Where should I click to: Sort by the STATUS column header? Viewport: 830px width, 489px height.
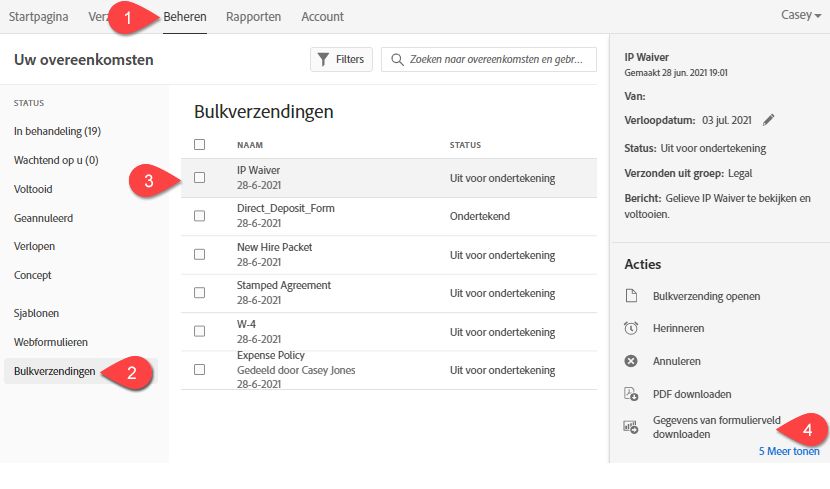point(465,145)
